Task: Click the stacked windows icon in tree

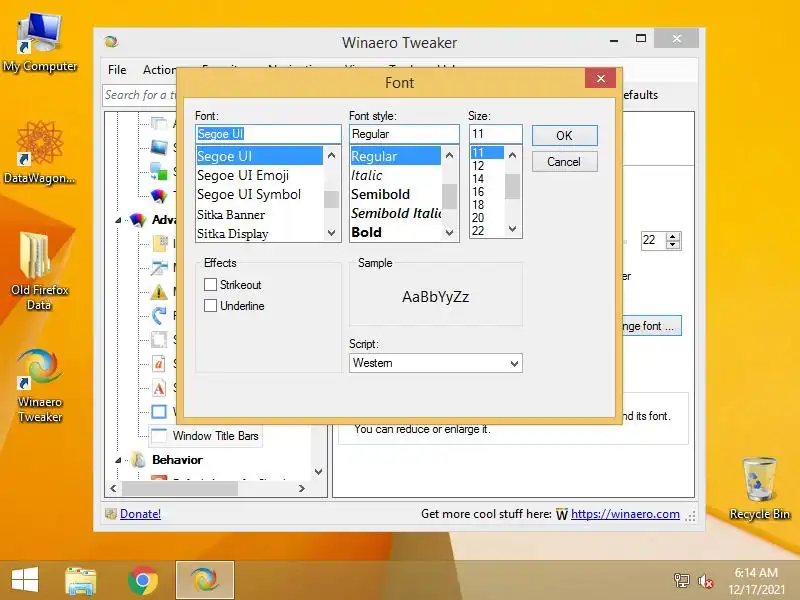Action: click(159, 123)
